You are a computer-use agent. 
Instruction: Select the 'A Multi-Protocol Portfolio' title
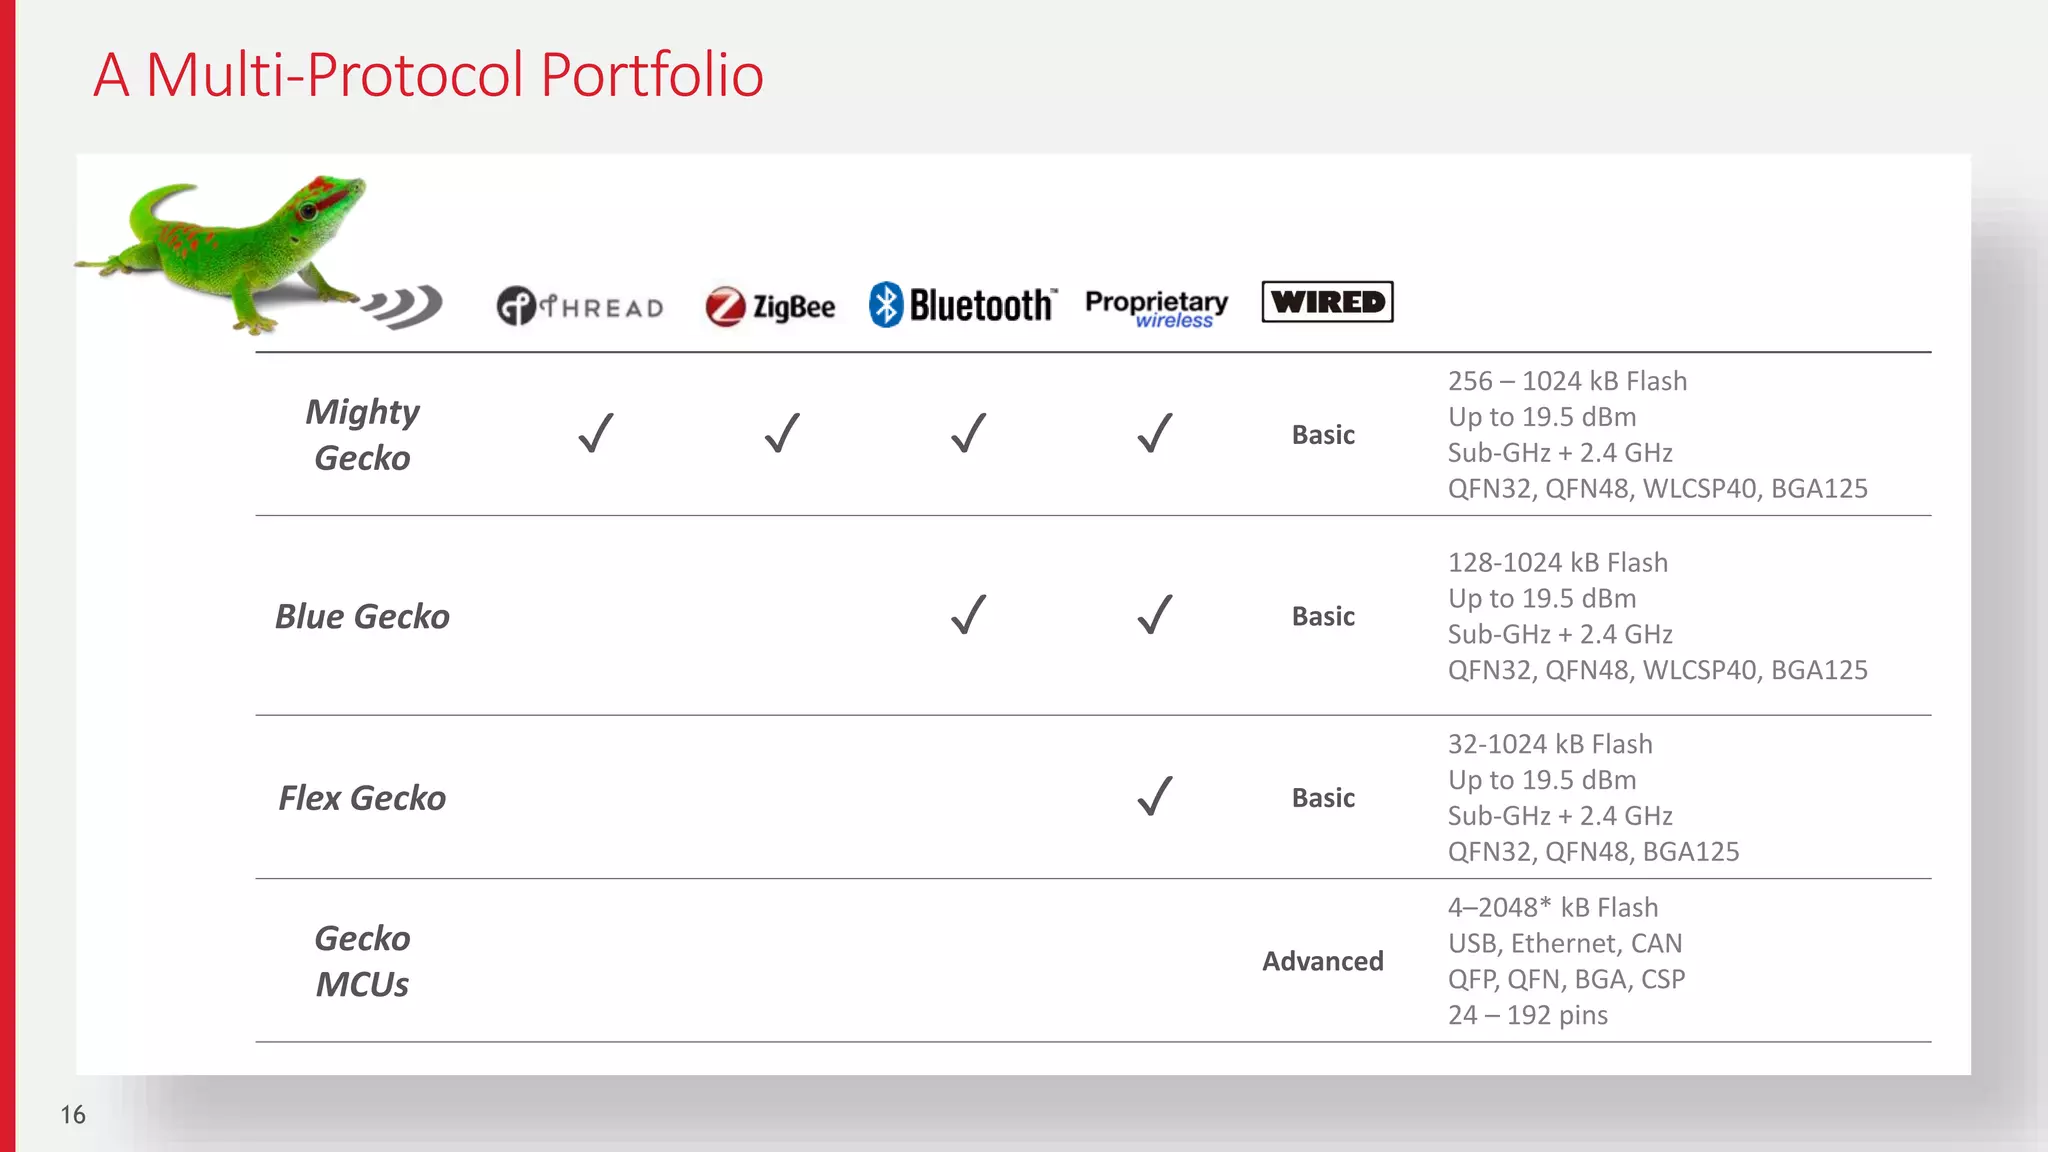[429, 75]
